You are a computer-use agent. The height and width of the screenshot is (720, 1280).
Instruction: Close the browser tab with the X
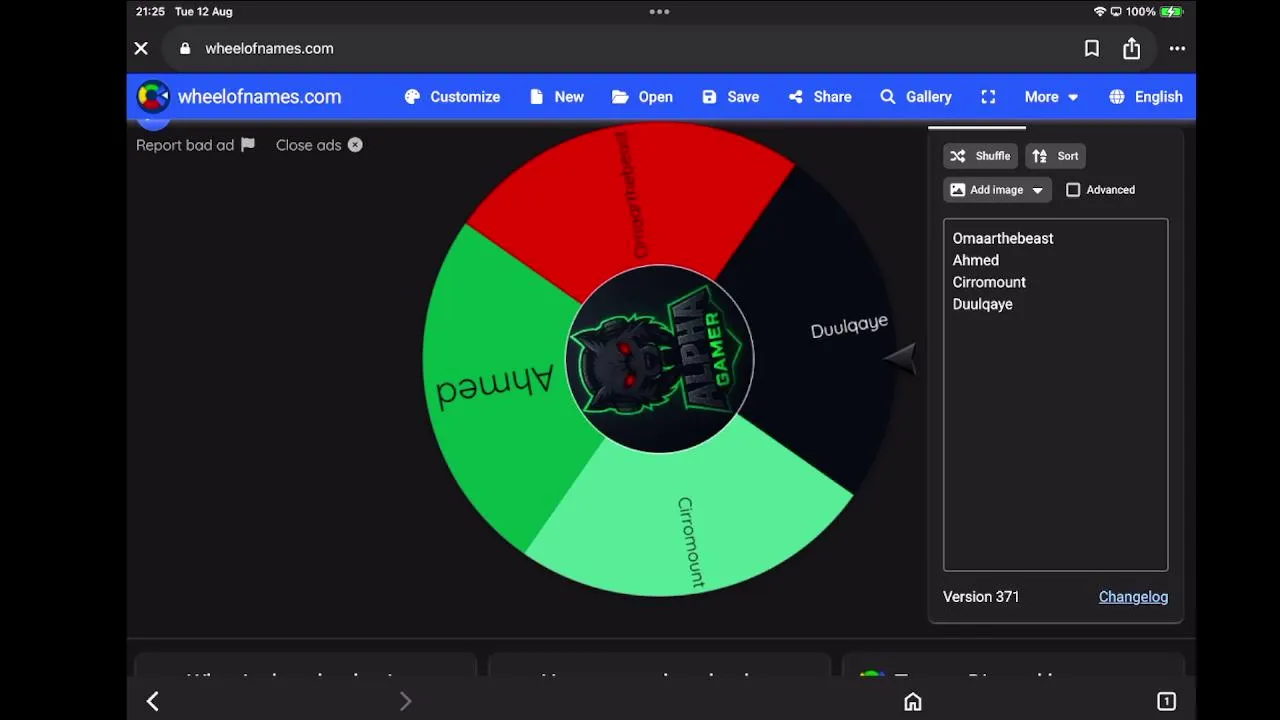141,48
